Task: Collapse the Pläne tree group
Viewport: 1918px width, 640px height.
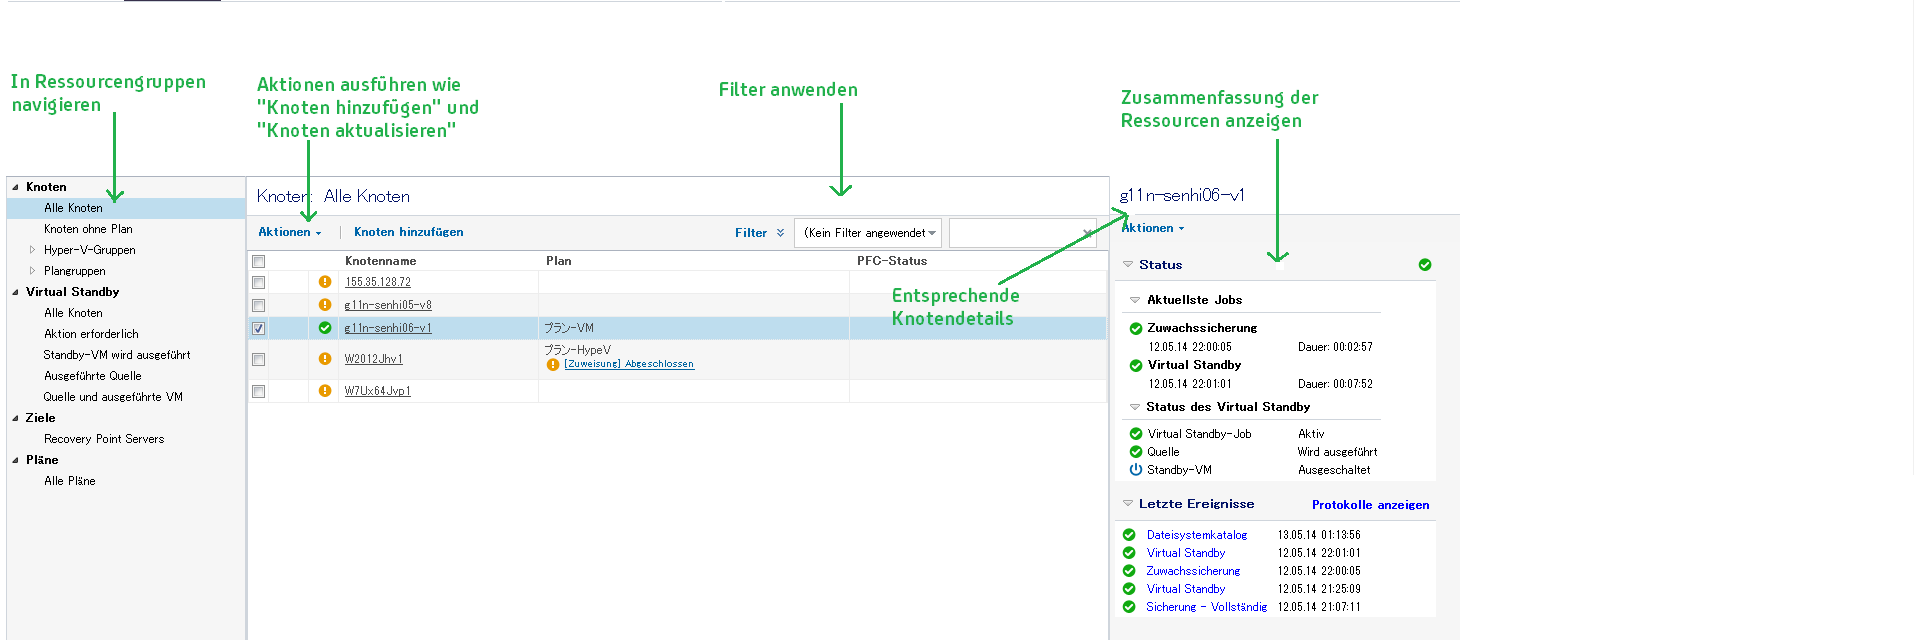Action: point(15,460)
